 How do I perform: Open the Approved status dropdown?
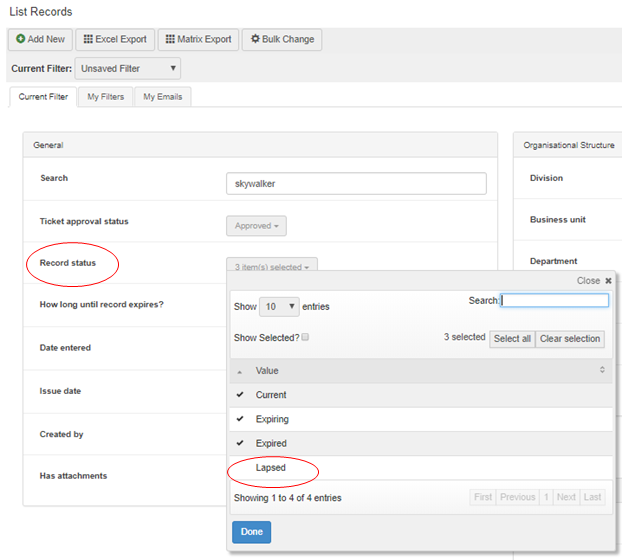[x=256, y=226]
